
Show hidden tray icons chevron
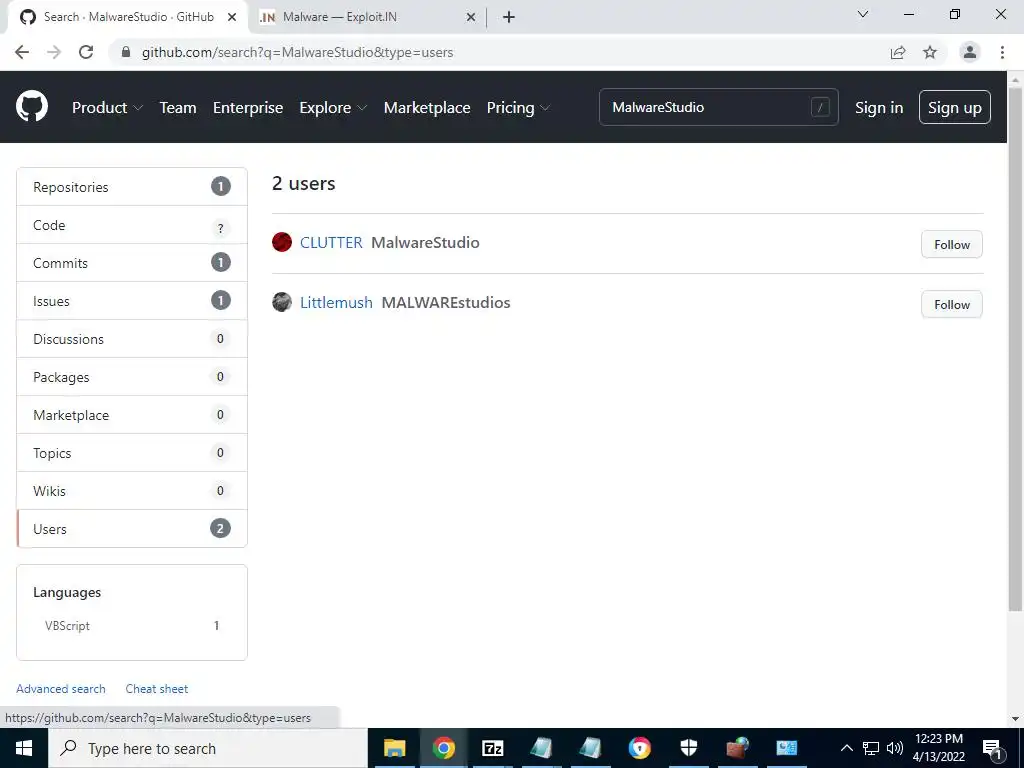[x=846, y=748]
